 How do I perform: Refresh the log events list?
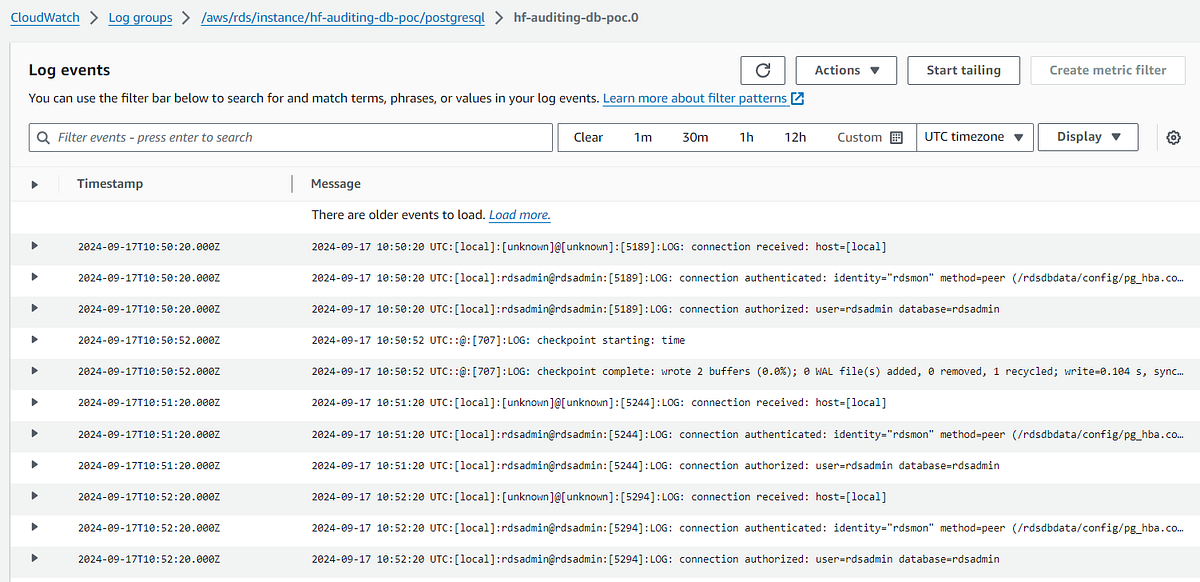(763, 70)
